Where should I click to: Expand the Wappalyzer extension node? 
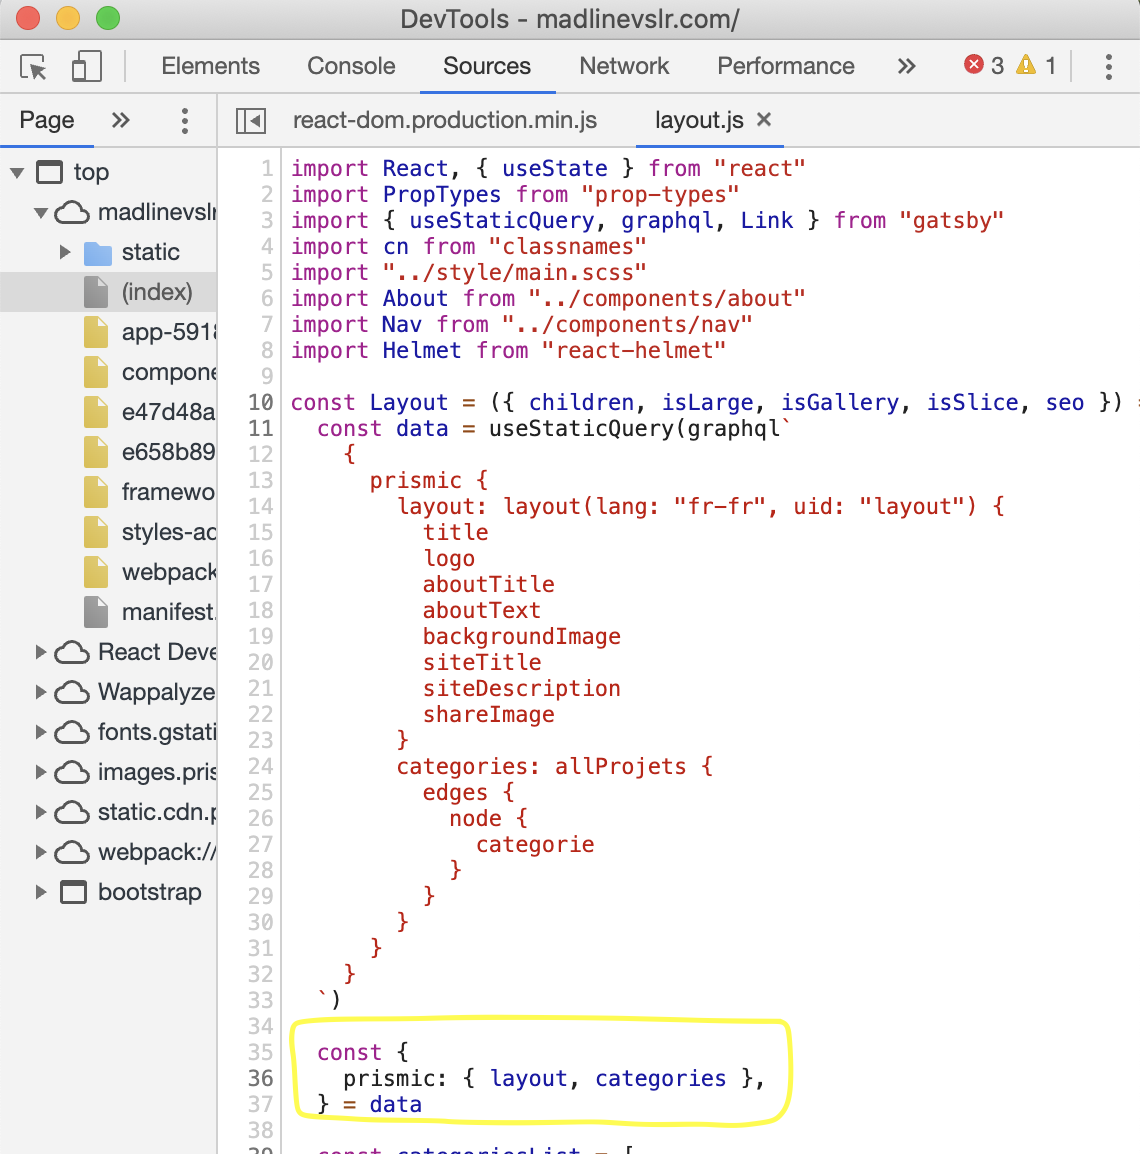(41, 692)
